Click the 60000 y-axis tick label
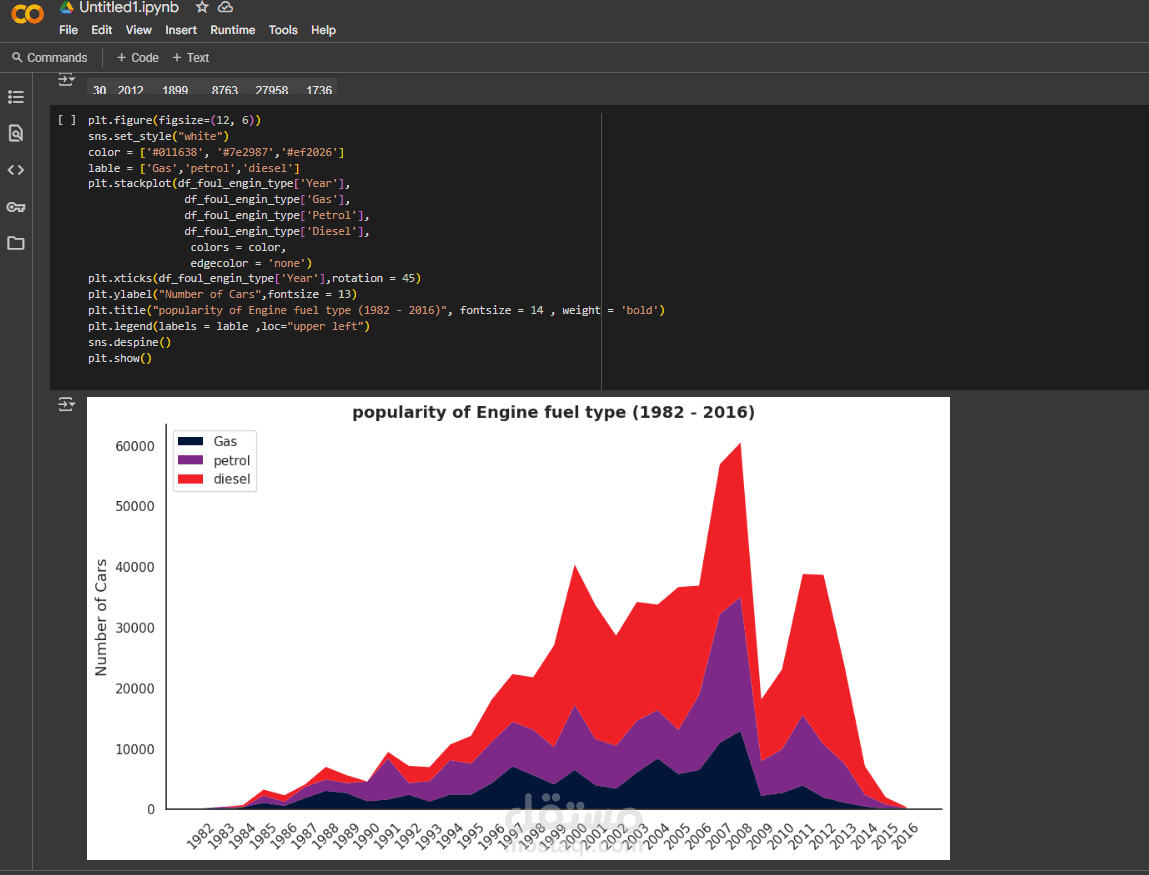 pos(135,446)
